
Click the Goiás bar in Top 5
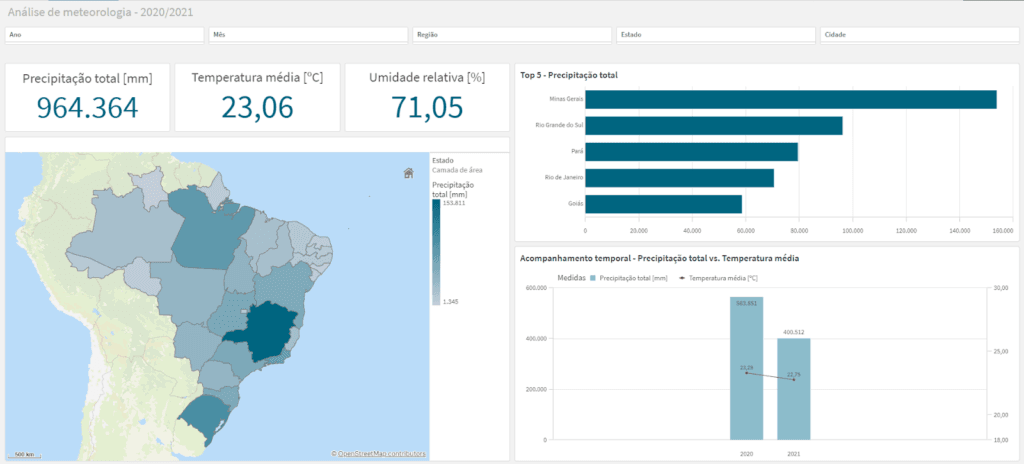[663, 204]
